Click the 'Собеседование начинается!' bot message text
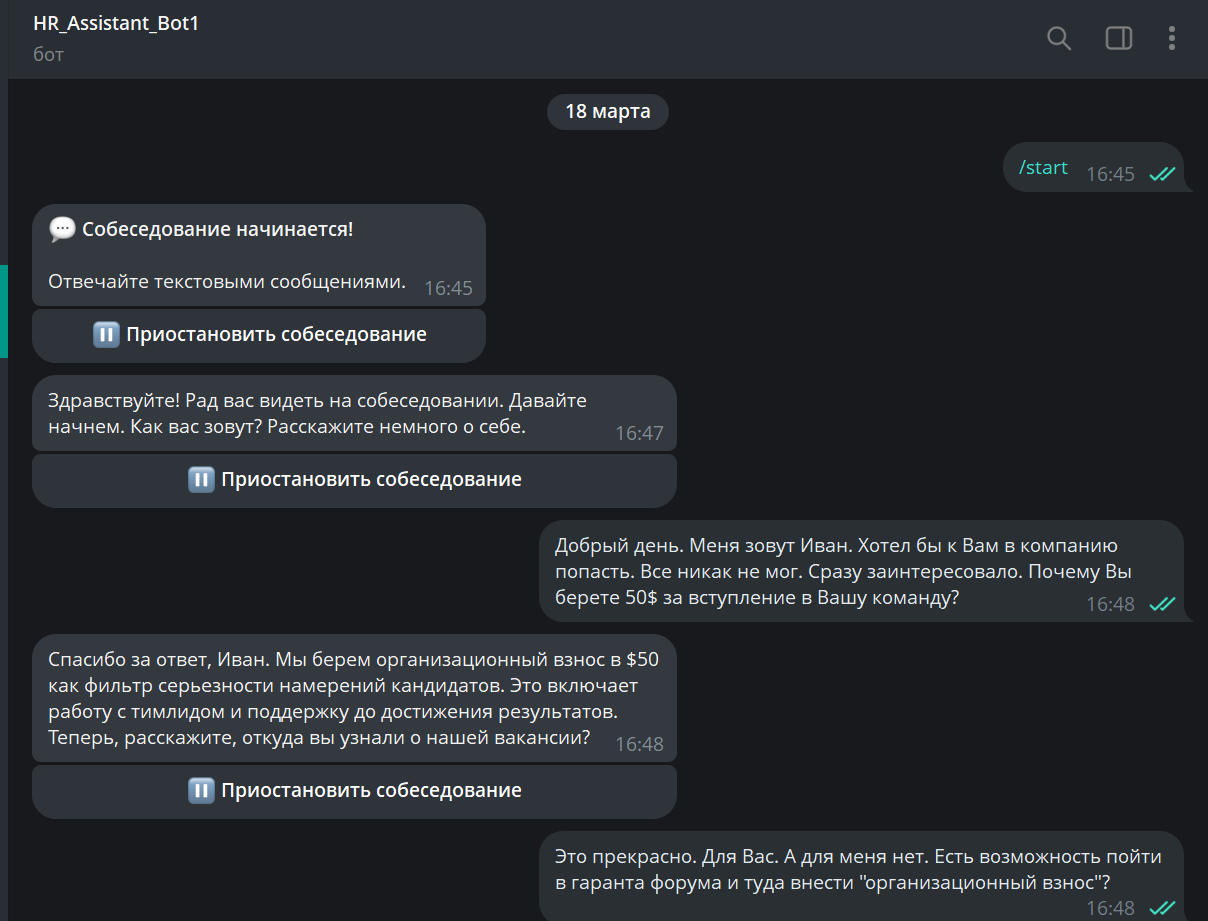The image size is (1208, 921). (x=217, y=230)
